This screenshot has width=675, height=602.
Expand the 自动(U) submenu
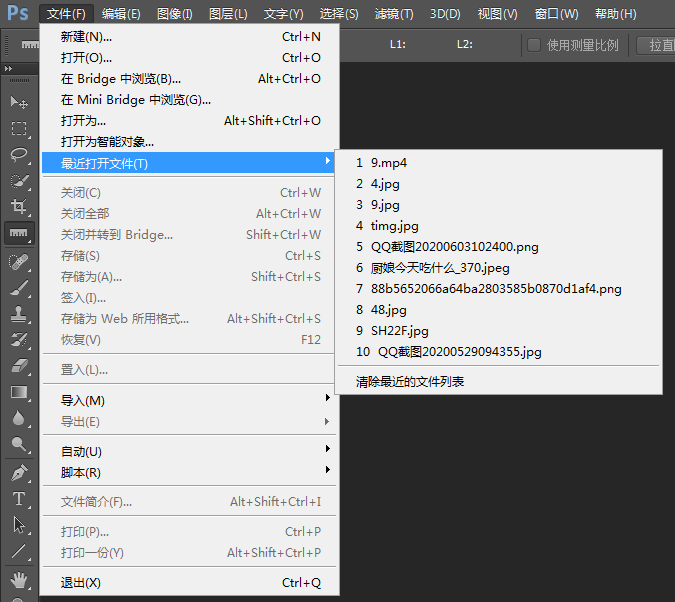188,451
